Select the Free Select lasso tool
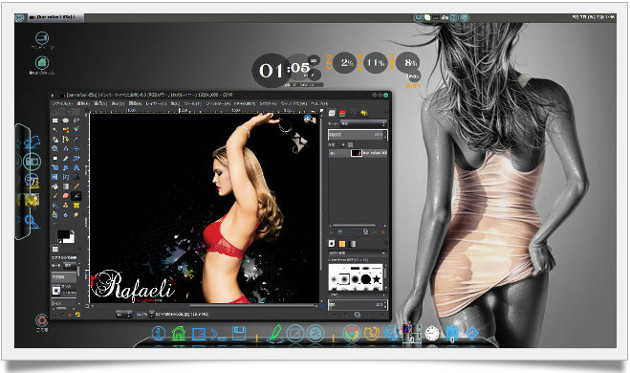 point(76,121)
